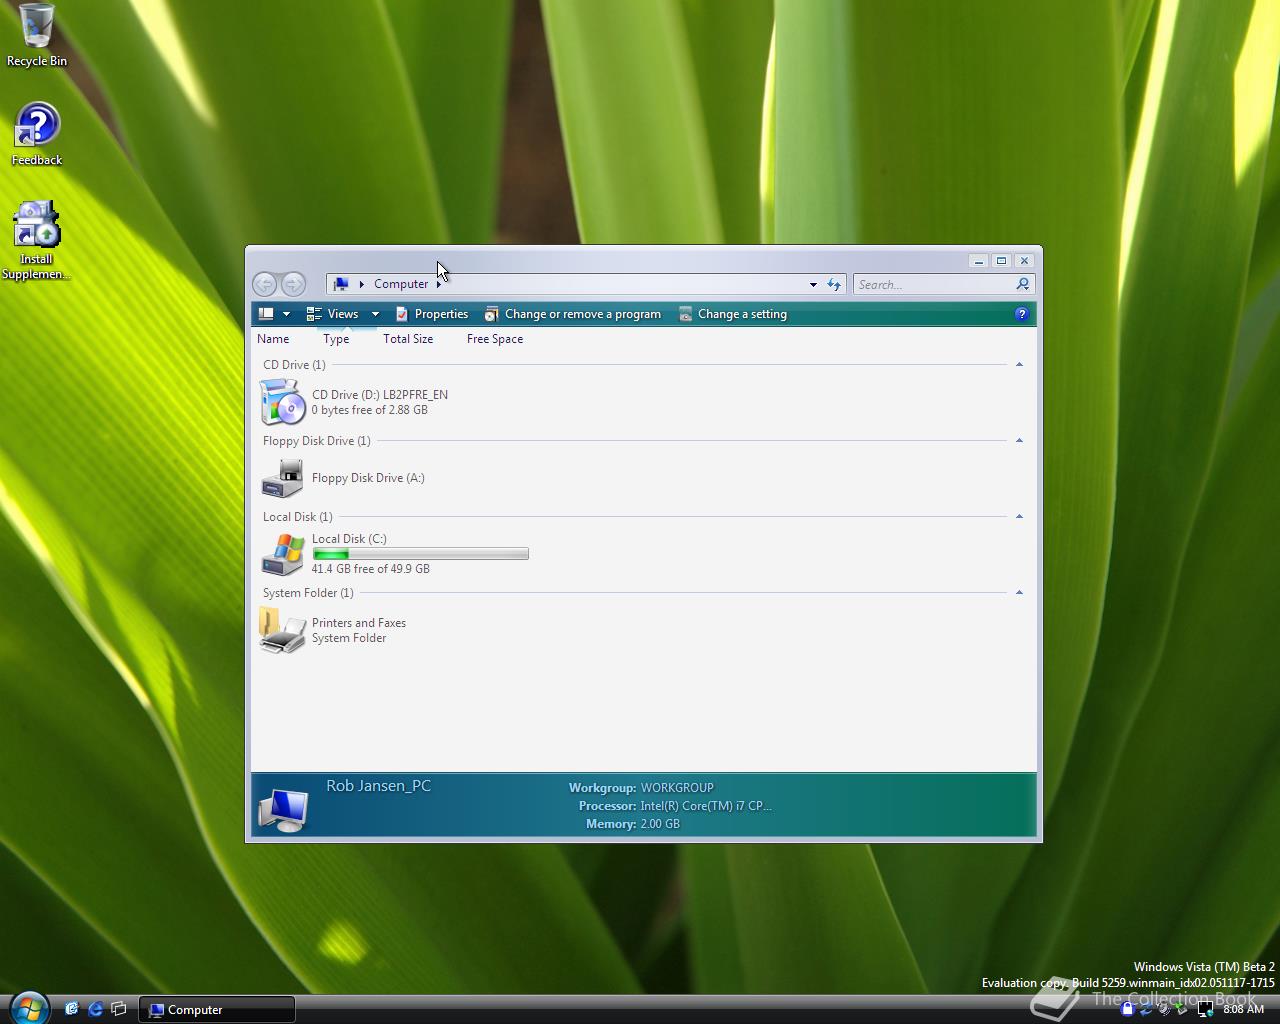The width and height of the screenshot is (1280, 1024).
Task: Open the Views dropdown arrow
Action: coord(375,314)
